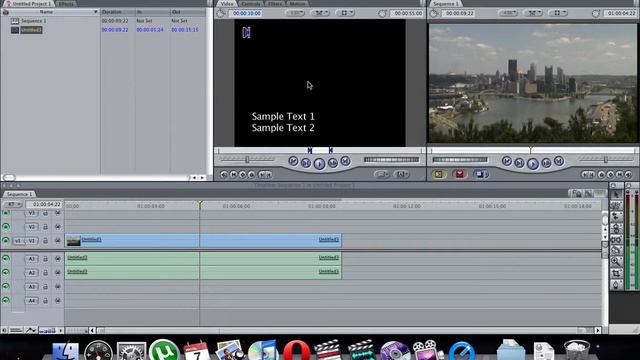Play the sequence in the Canvas

point(533,164)
